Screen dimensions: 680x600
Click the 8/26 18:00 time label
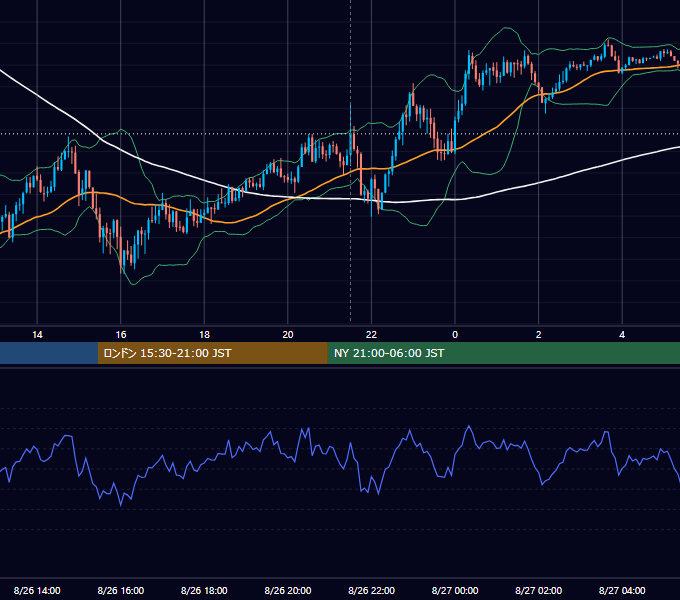click(204, 590)
